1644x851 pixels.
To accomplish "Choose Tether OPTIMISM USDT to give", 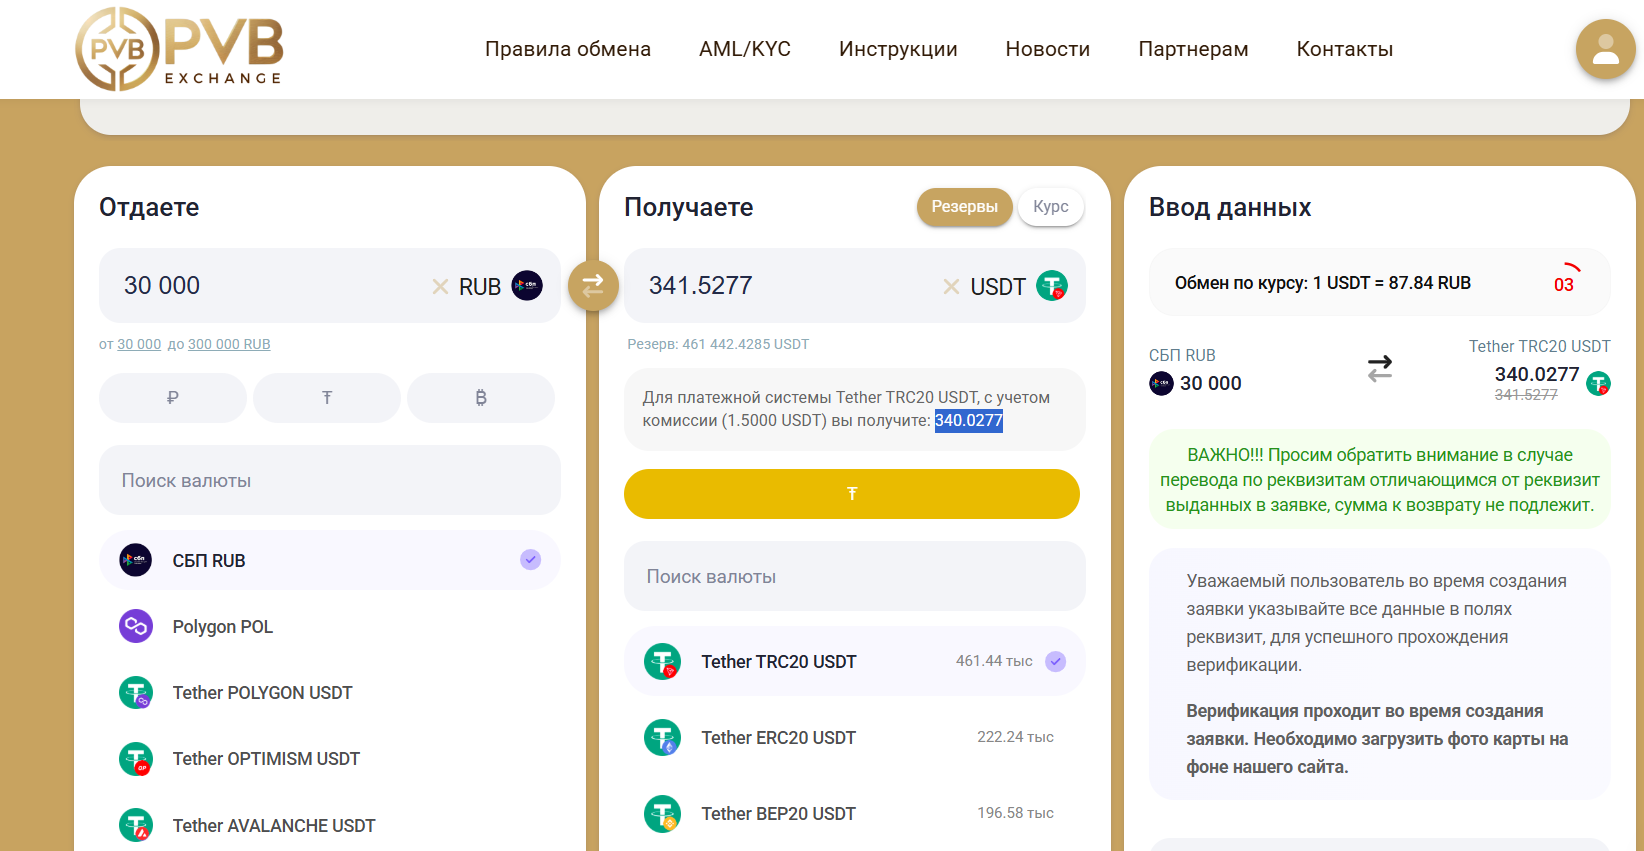I will pyautogui.click(x=330, y=759).
